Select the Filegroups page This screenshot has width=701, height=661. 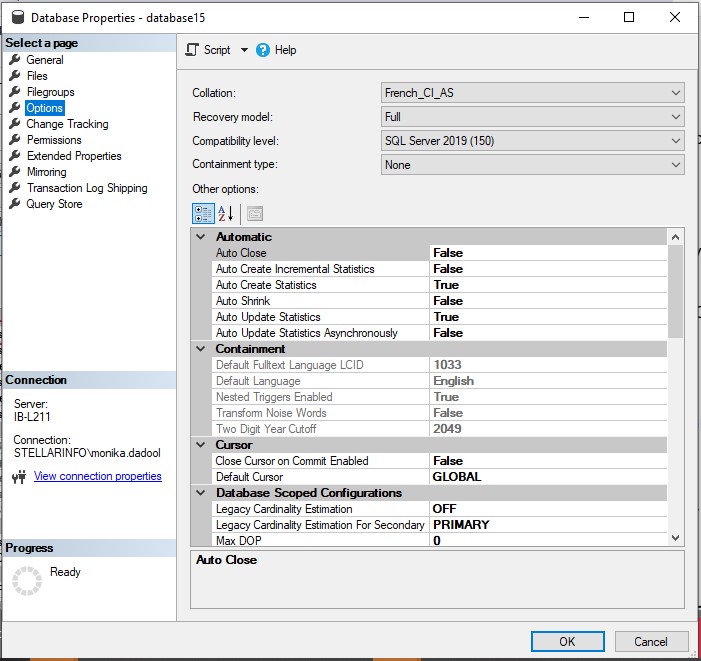coord(50,92)
